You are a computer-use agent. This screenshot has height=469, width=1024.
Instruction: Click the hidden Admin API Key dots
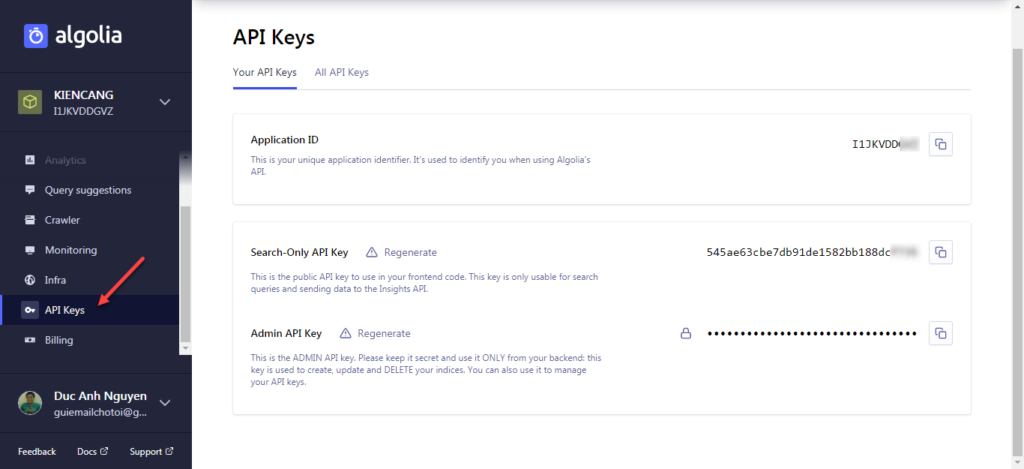pyautogui.click(x=812, y=334)
